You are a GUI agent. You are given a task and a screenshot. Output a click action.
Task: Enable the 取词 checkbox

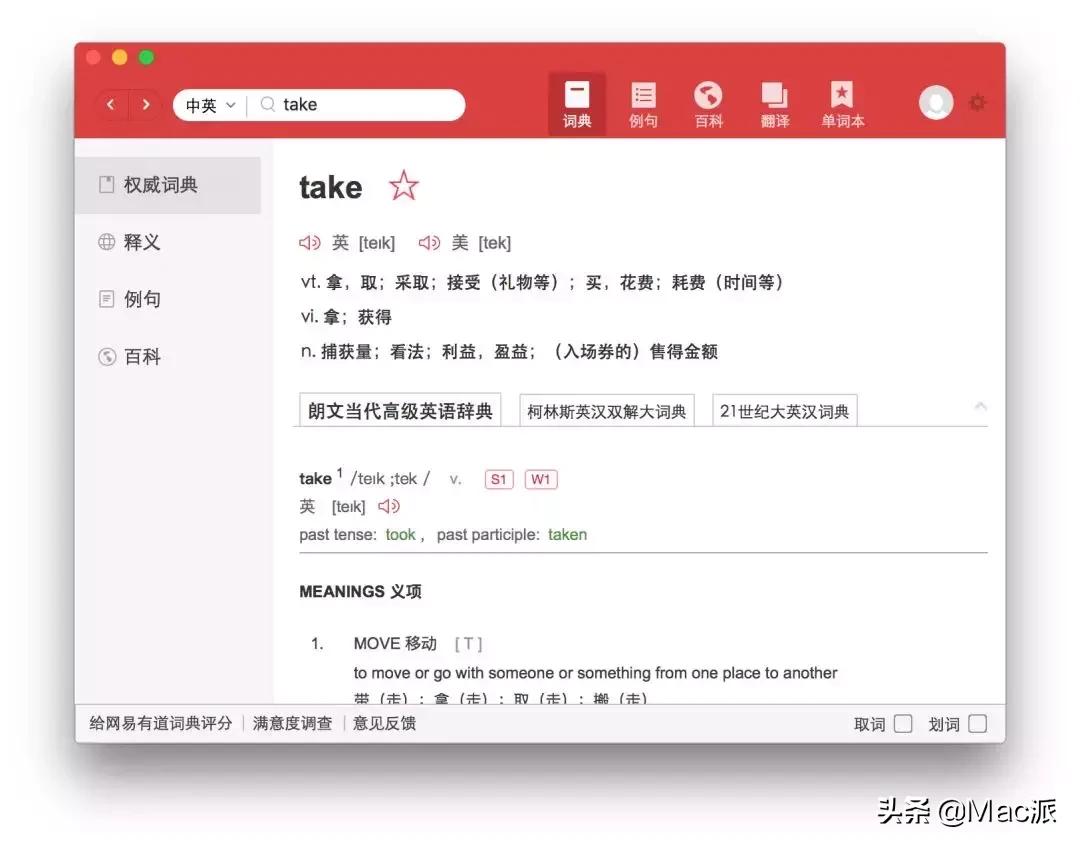click(x=903, y=723)
